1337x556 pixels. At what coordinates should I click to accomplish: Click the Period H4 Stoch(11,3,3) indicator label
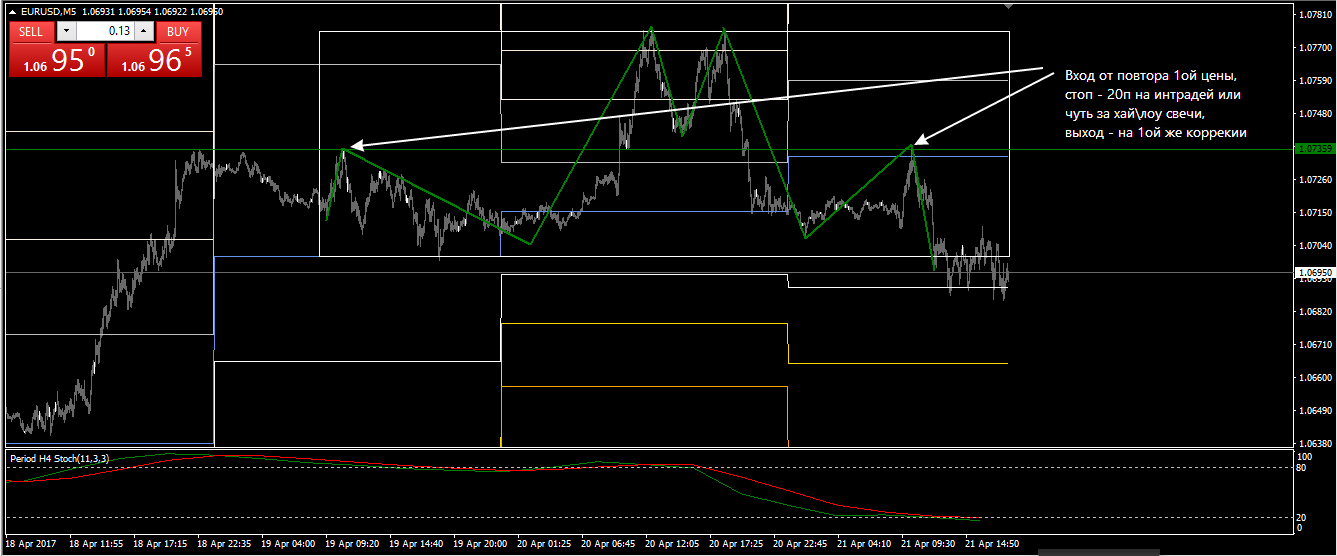tap(59, 457)
